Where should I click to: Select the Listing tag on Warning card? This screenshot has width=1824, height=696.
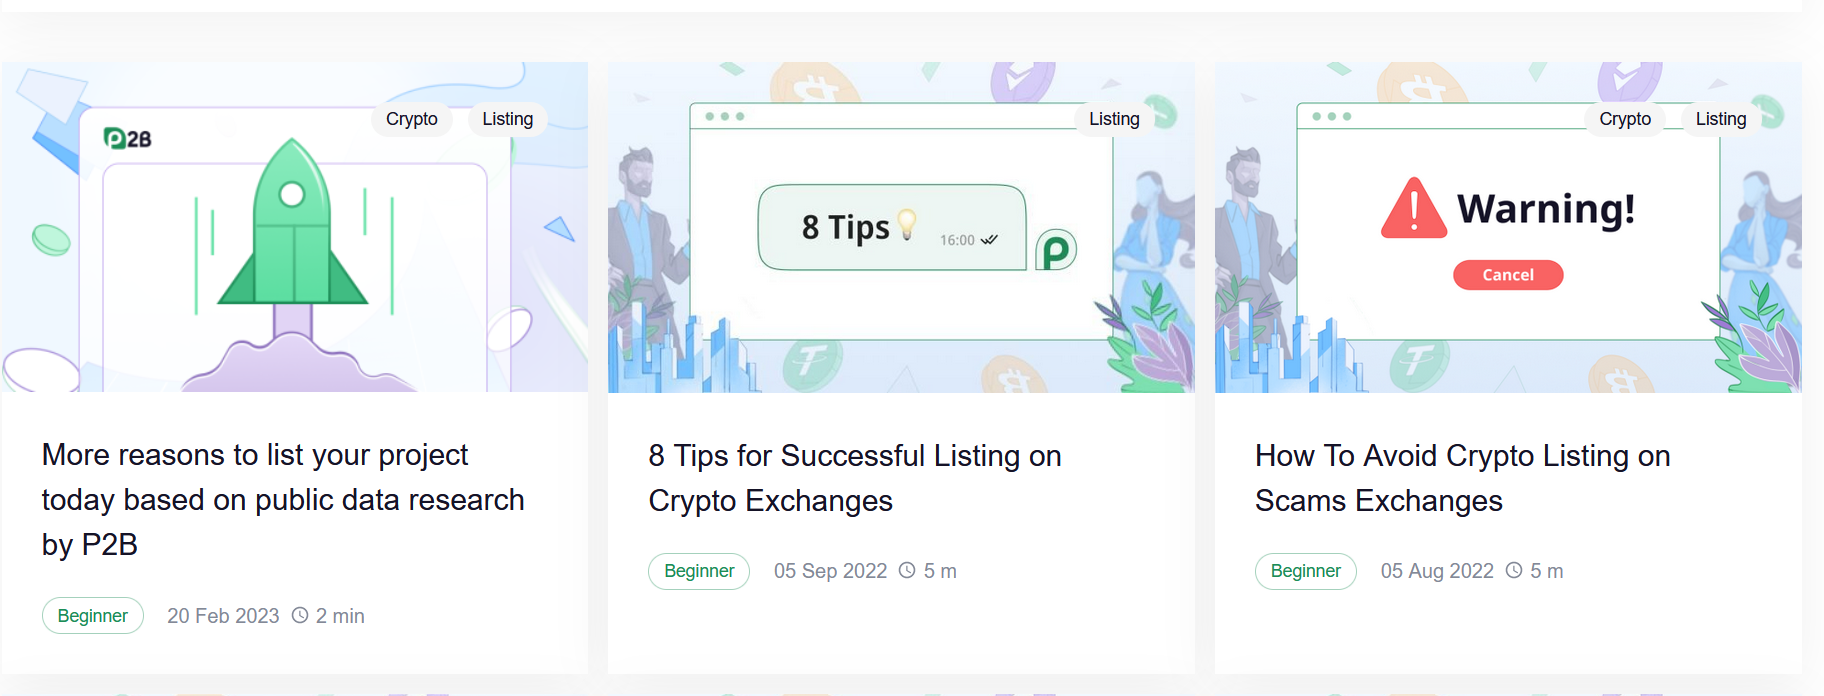[x=1721, y=119]
